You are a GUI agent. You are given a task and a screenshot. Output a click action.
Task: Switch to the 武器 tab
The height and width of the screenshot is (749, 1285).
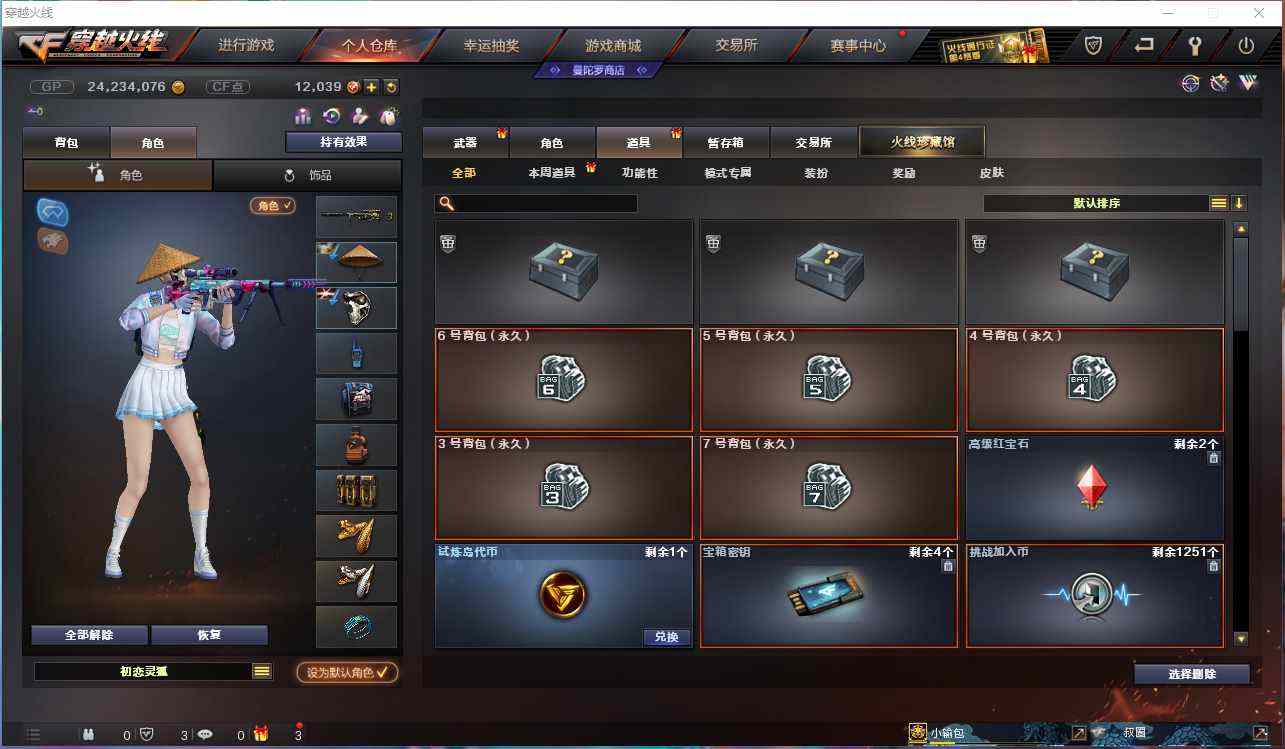(466, 142)
